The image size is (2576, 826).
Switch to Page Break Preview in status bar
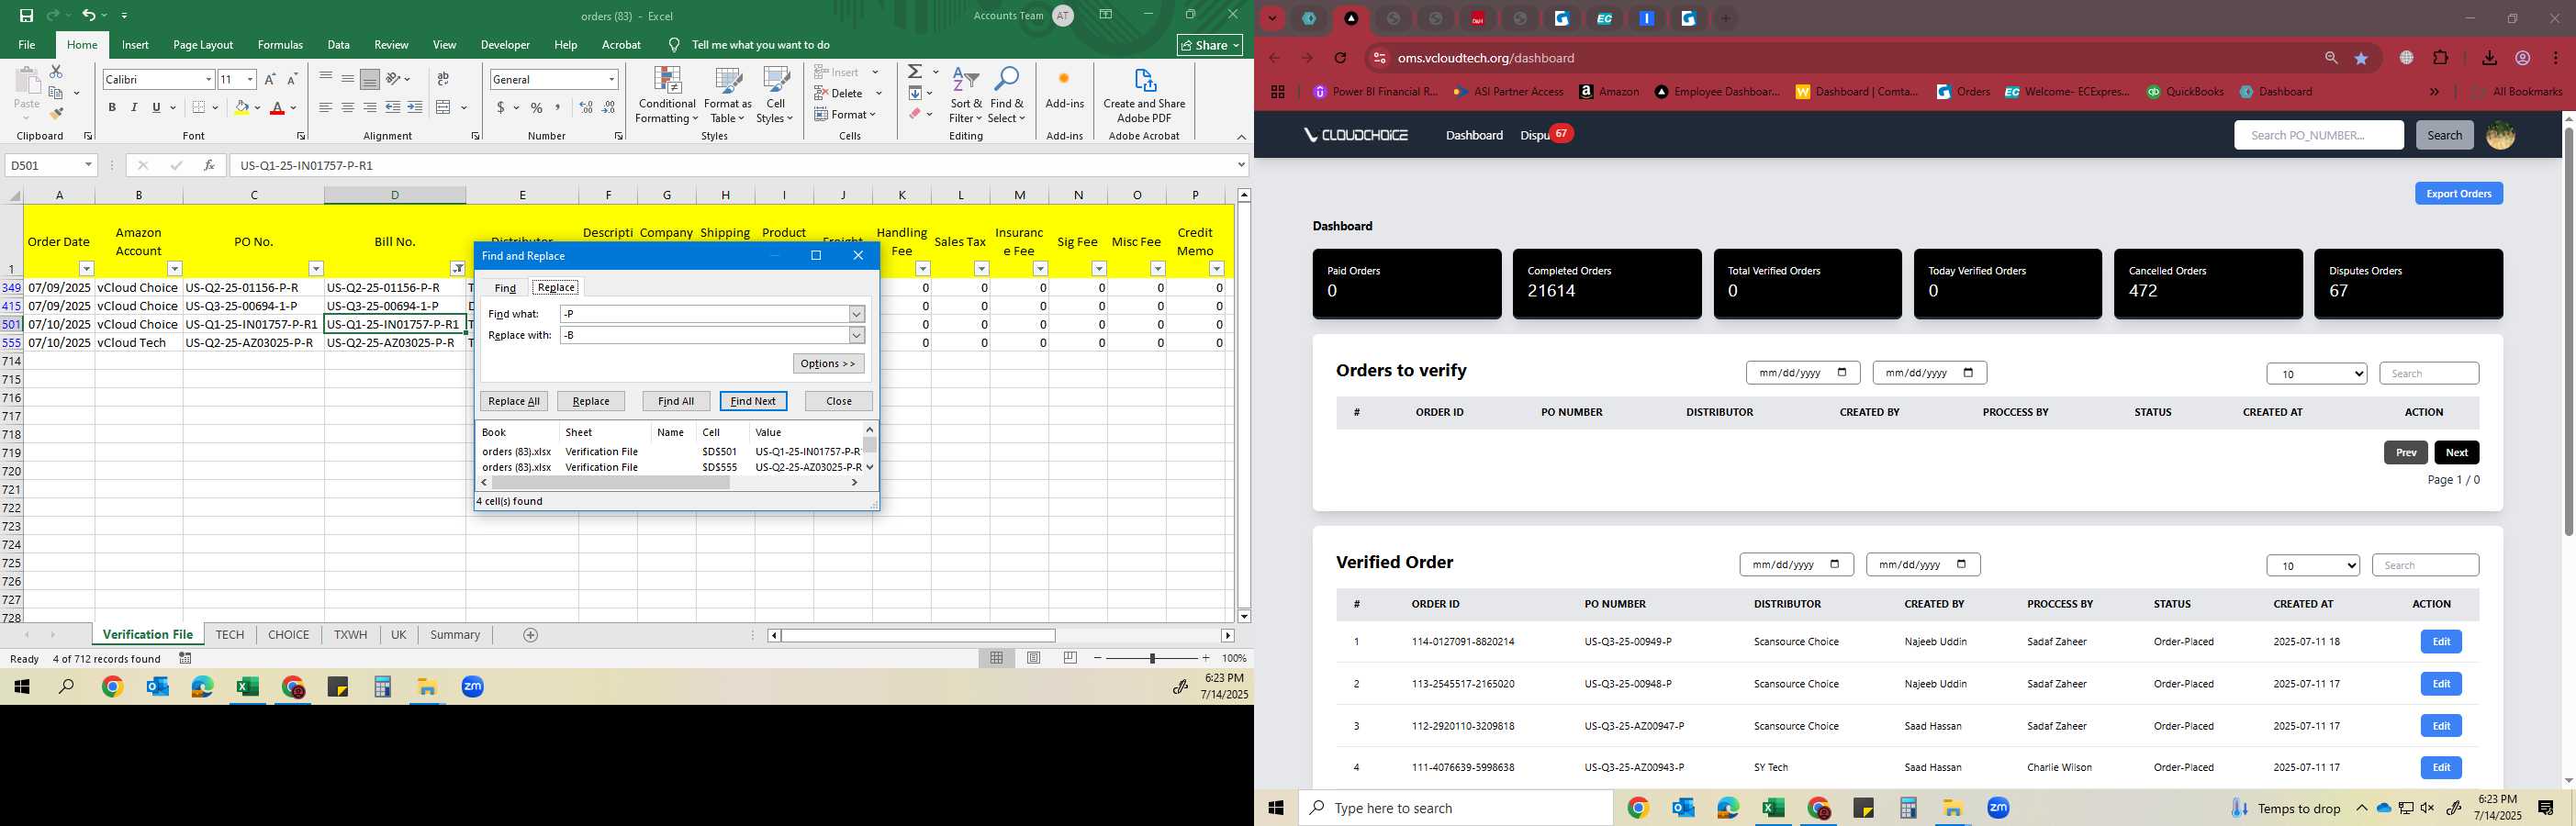coord(1071,658)
